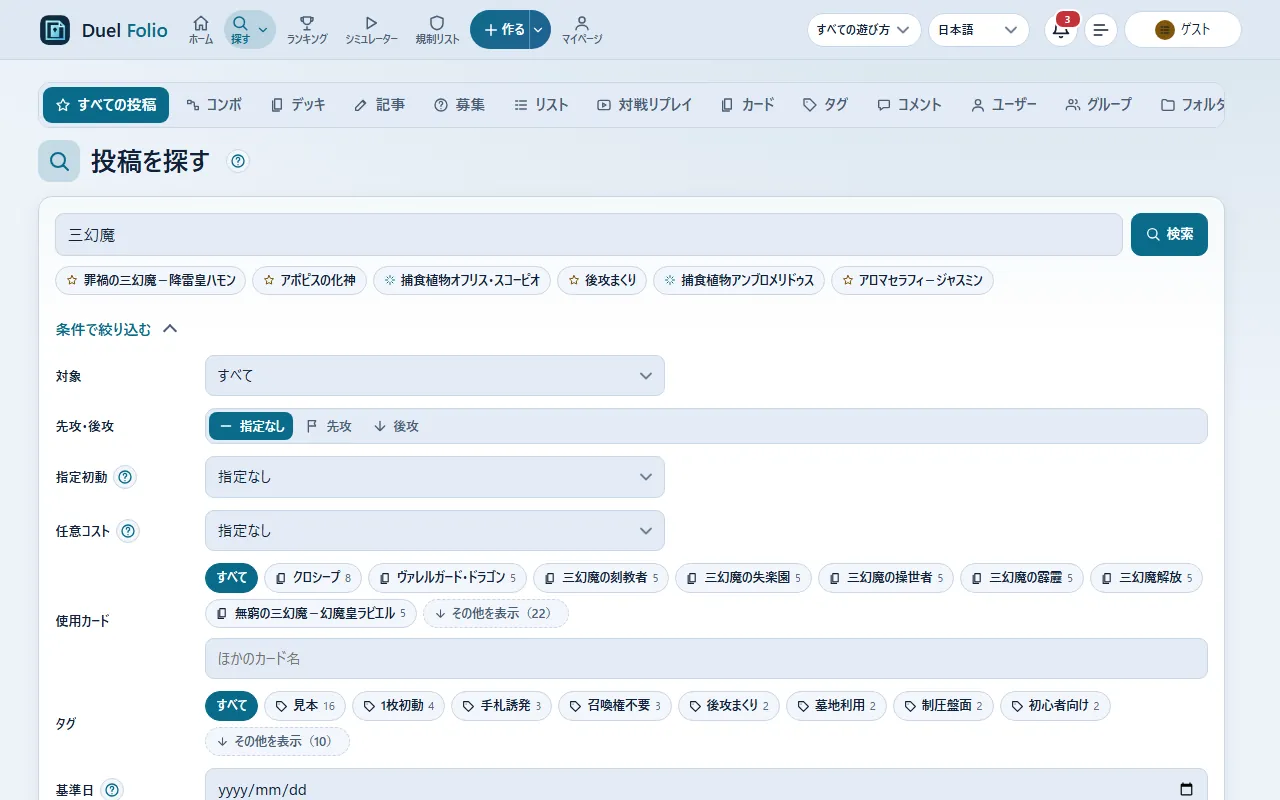
Task: Go to ホーム in top navigation
Action: pos(201,30)
